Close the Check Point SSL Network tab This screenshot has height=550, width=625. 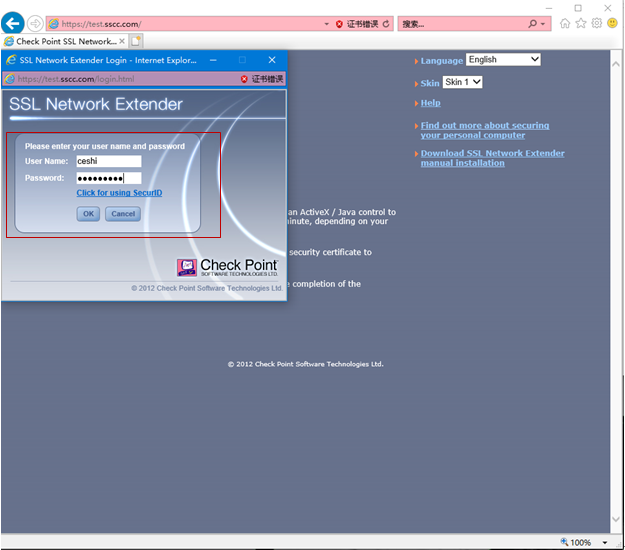click(x=122, y=41)
